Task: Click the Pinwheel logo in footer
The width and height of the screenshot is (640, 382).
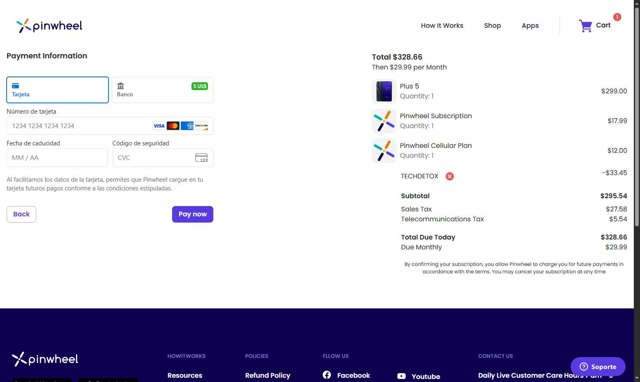Action: (45, 359)
